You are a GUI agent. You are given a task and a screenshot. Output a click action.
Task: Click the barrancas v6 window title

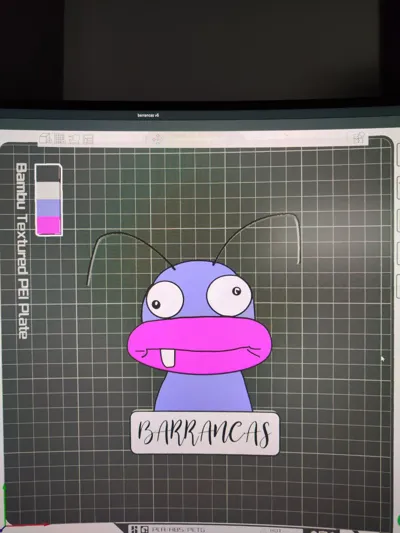(x=148, y=115)
